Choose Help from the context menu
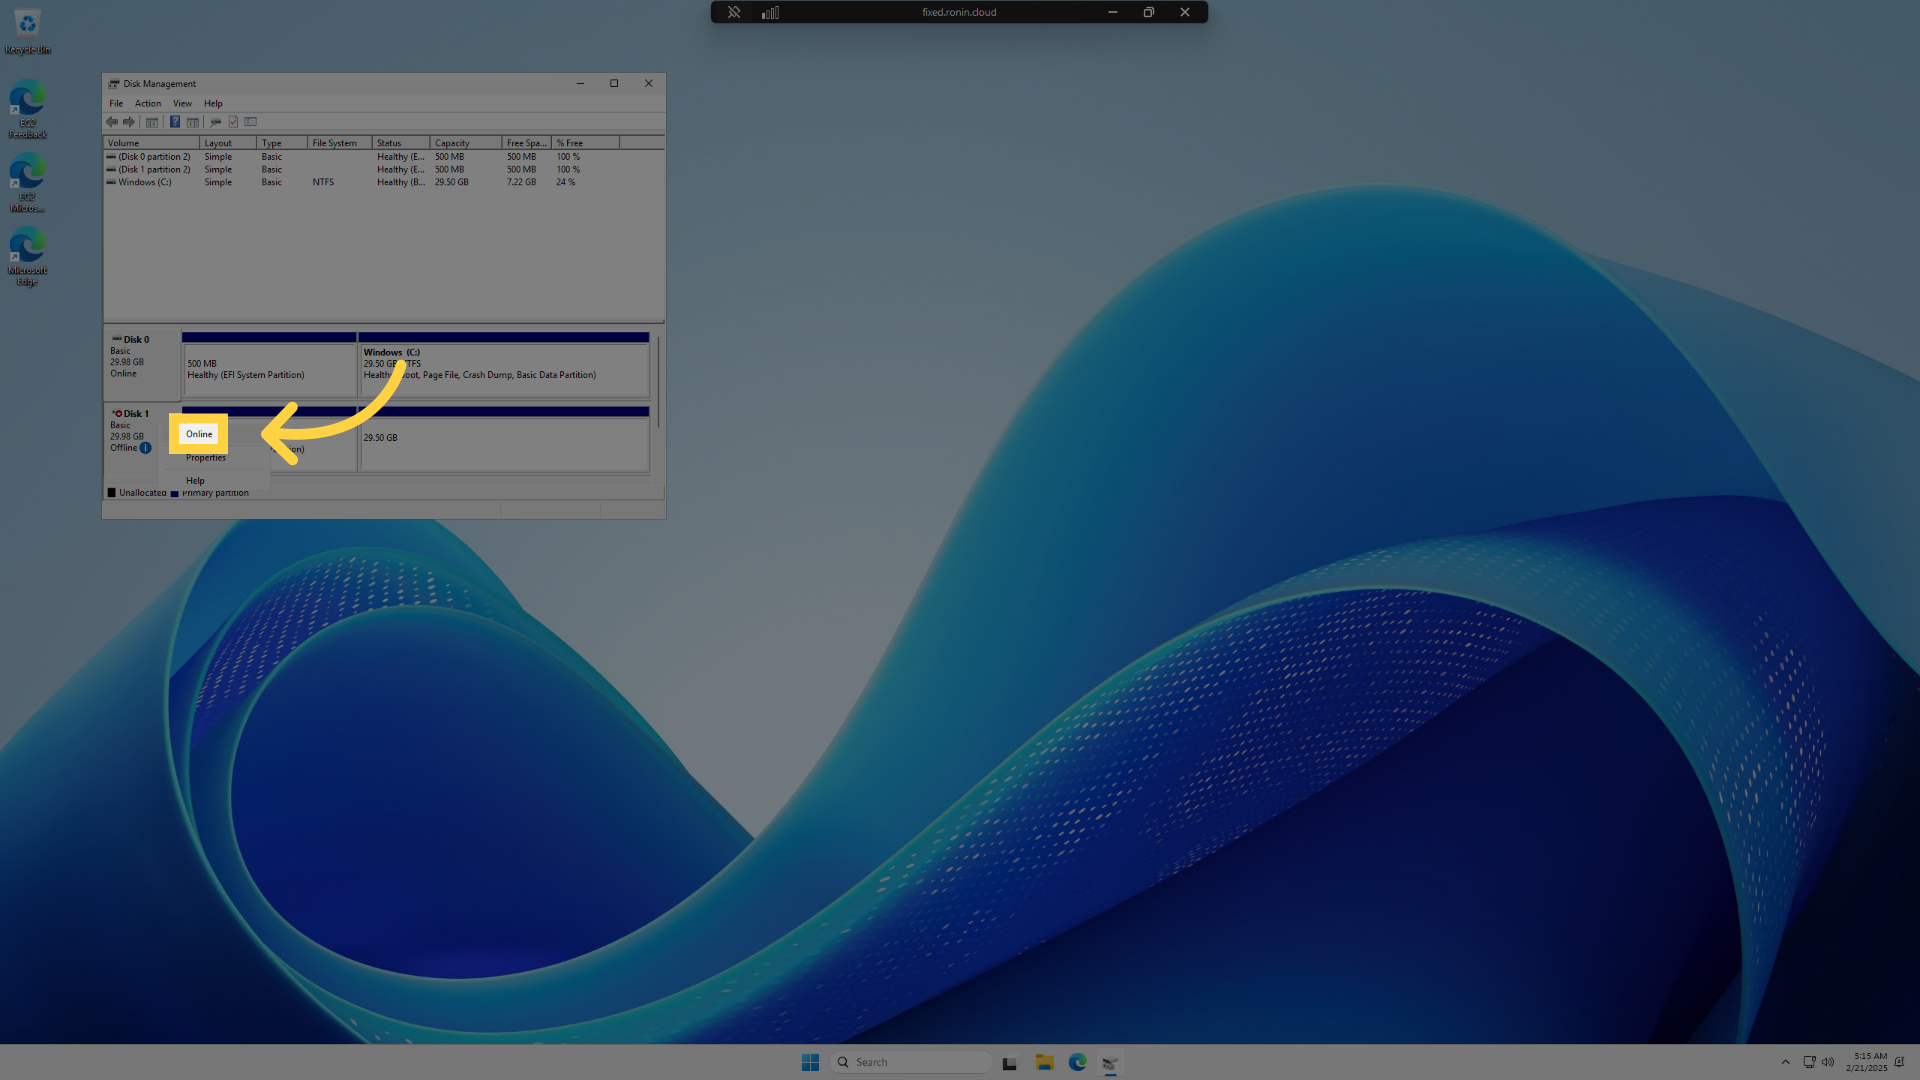Screen dimensions: 1920x1080 (195, 481)
